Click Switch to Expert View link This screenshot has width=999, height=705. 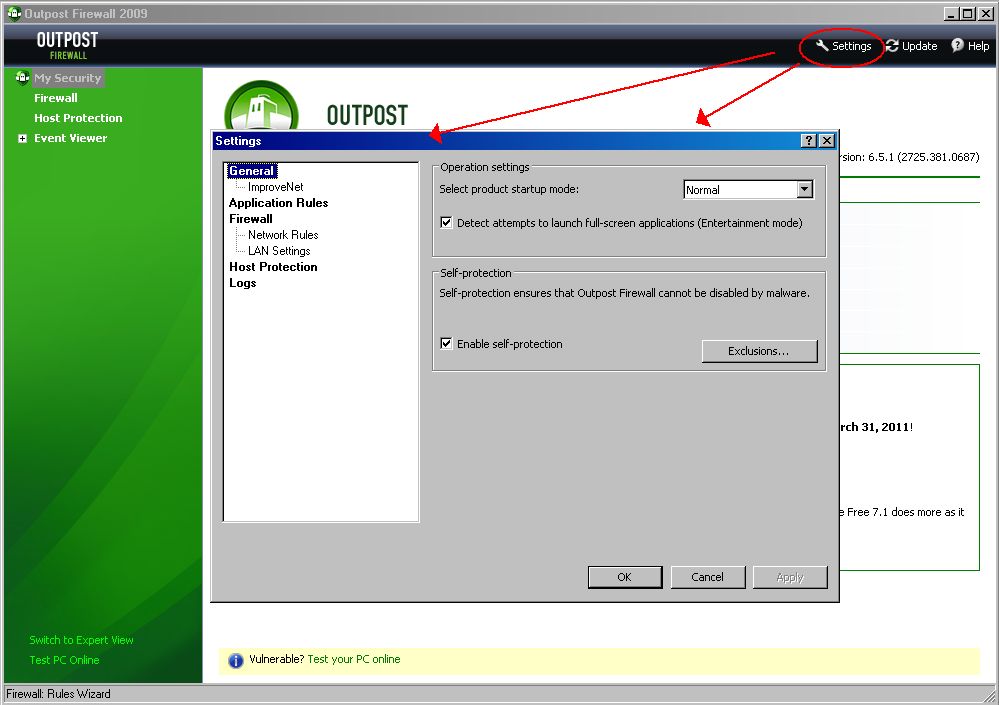[82, 640]
